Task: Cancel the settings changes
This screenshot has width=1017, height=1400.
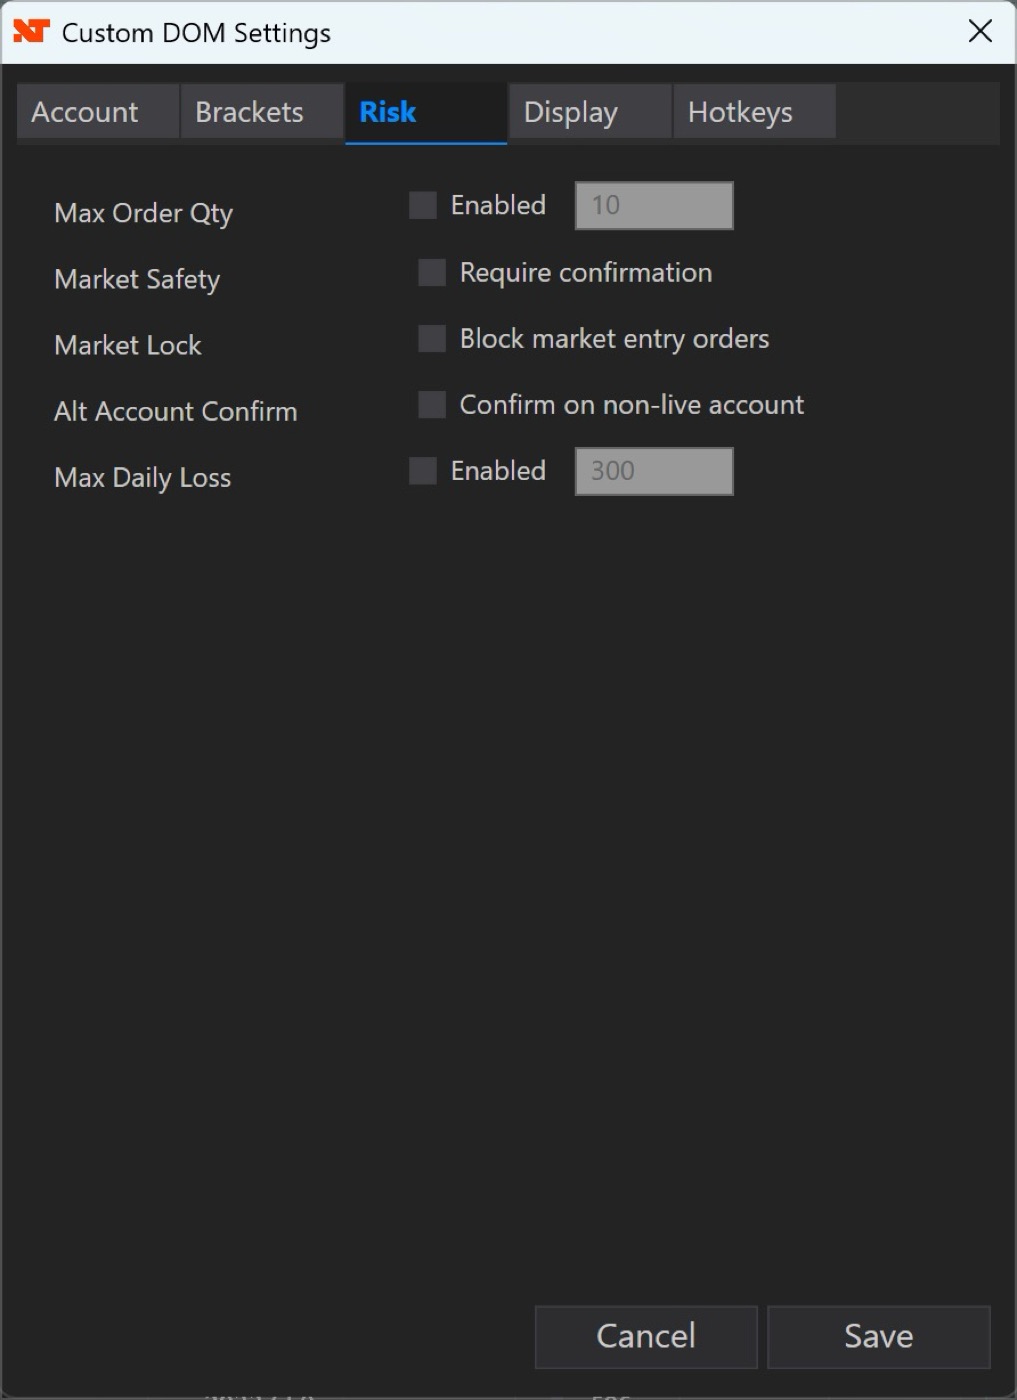Action: pyautogui.click(x=646, y=1337)
